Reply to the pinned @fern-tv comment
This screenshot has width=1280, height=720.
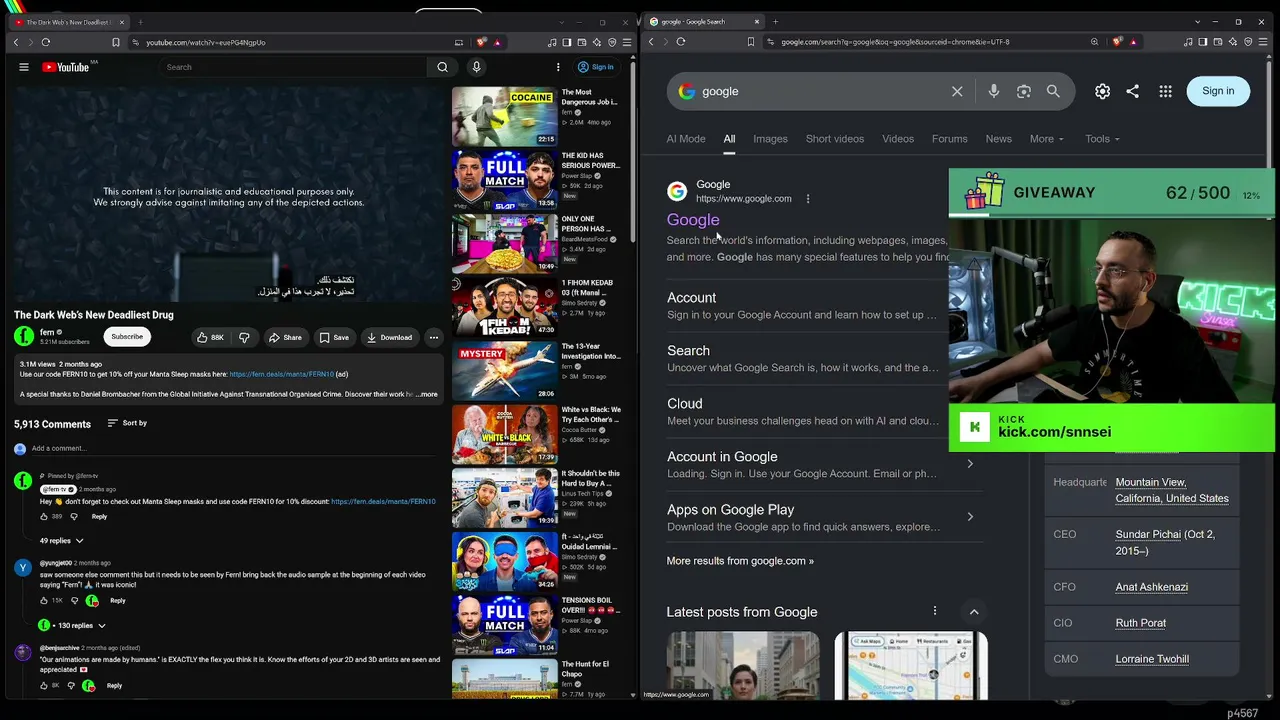(x=99, y=517)
